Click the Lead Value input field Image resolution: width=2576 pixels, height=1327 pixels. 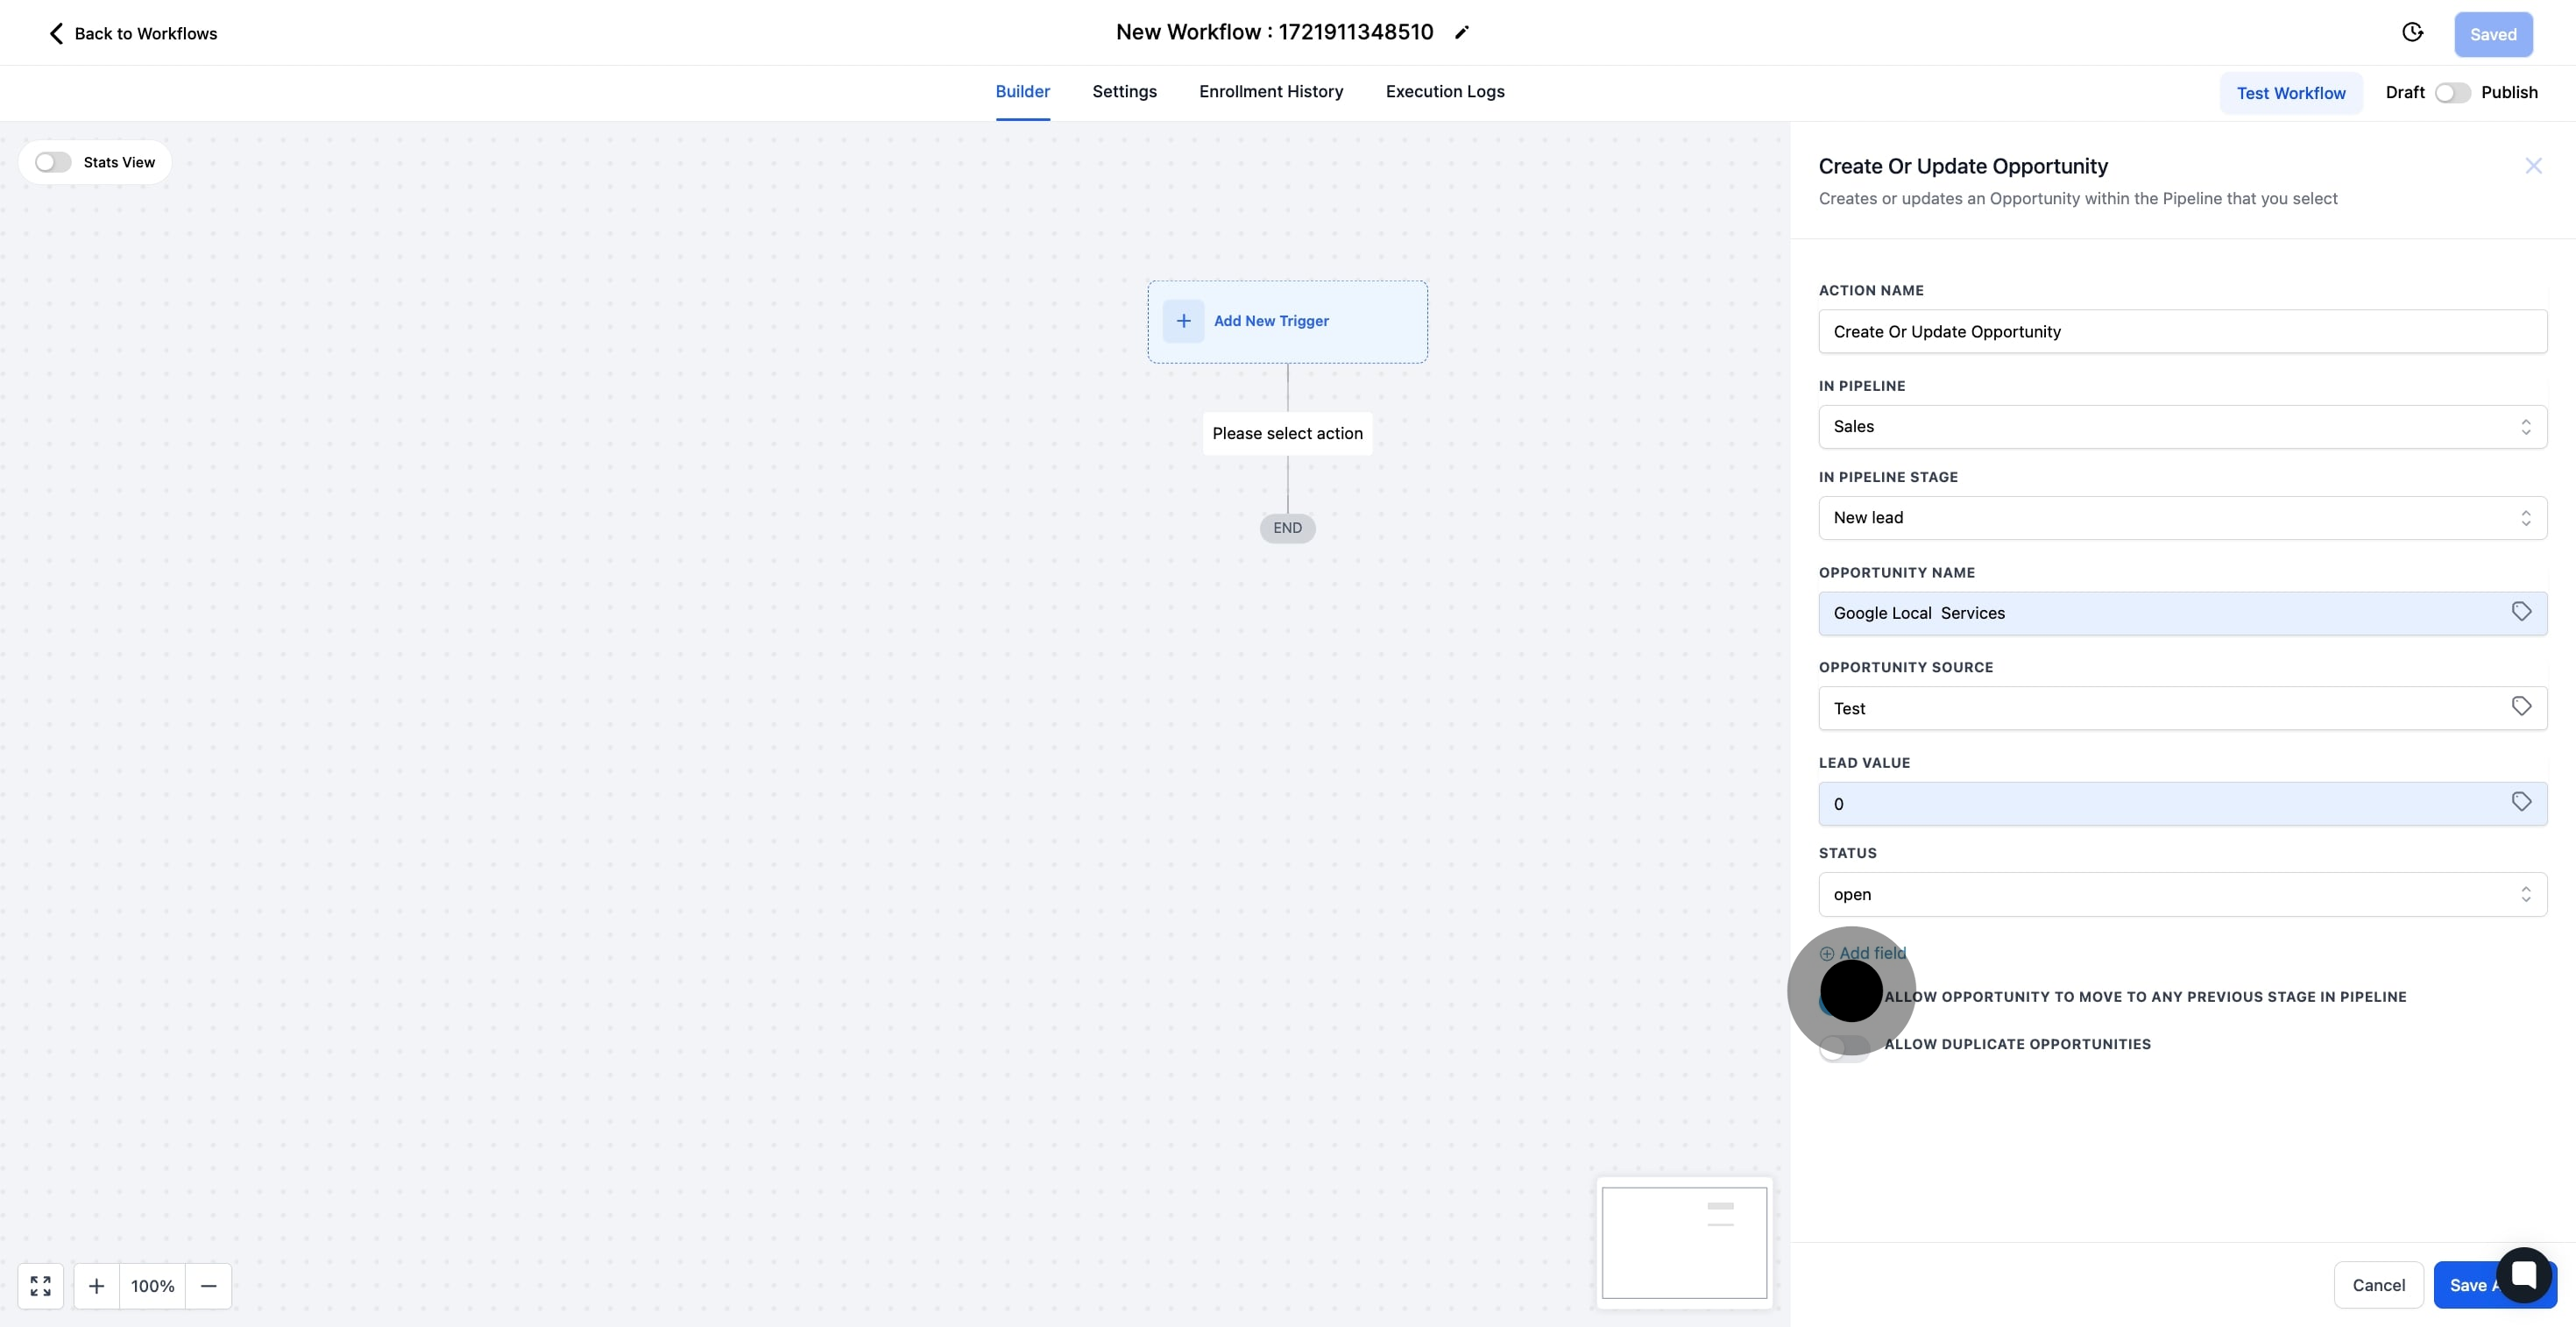[2182, 804]
